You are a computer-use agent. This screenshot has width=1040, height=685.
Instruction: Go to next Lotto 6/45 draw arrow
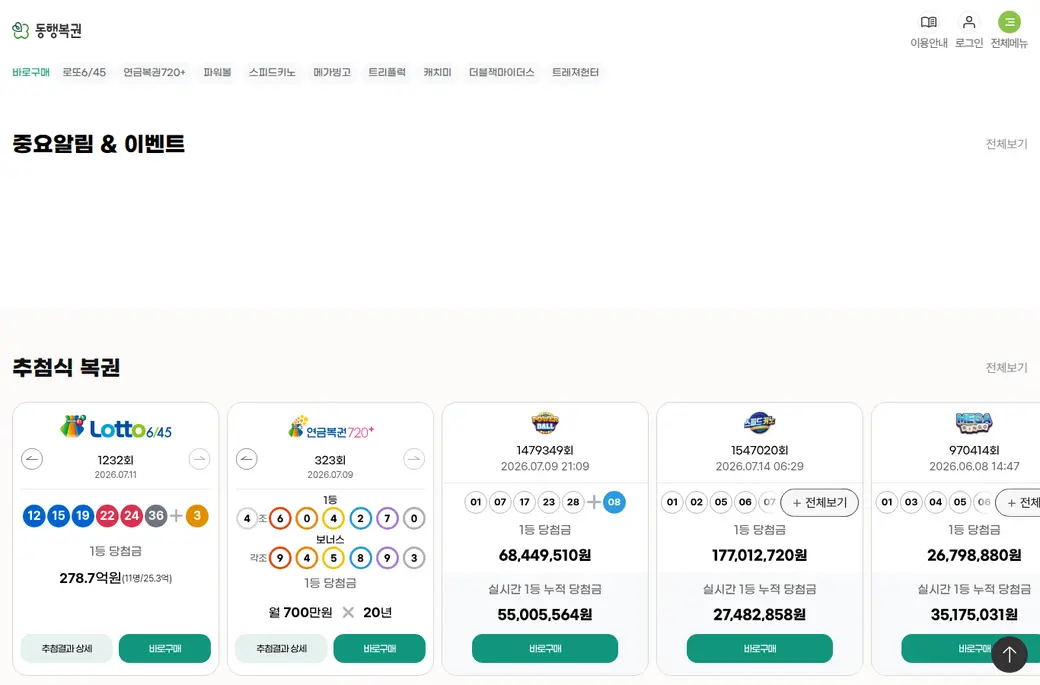[199, 459]
